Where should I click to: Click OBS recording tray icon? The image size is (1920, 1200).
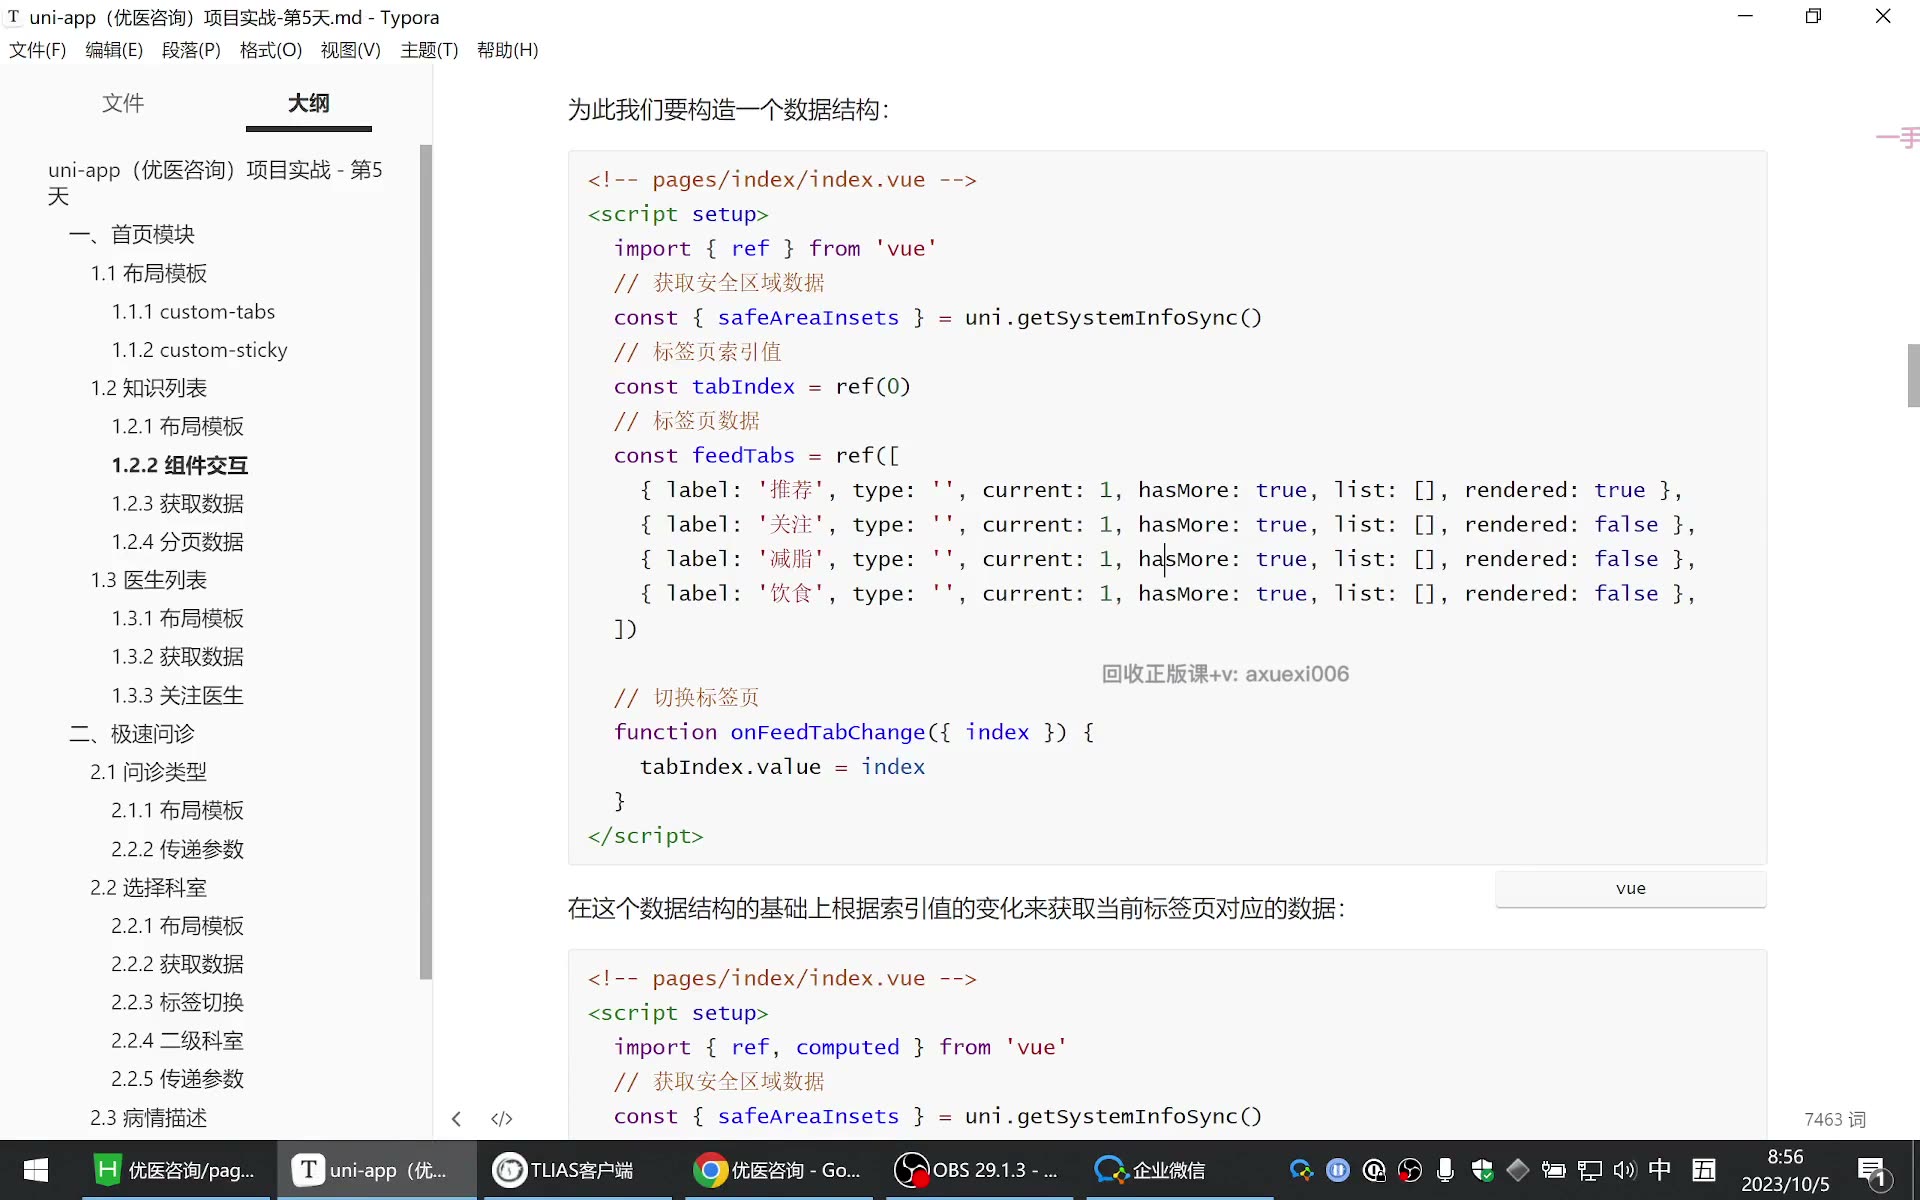pos(1410,1170)
